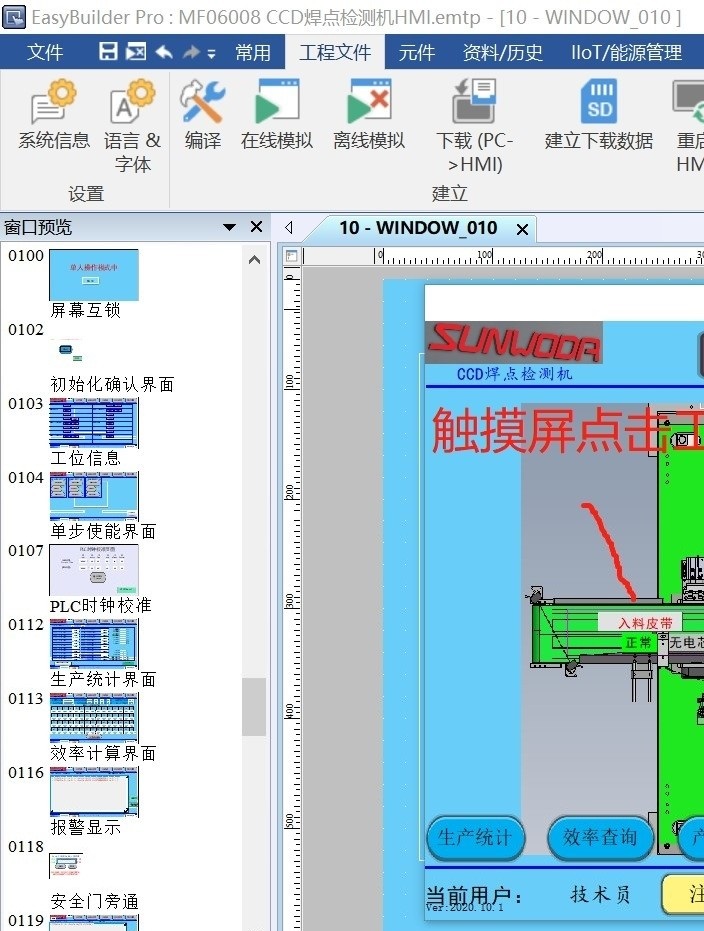
Task: Select the 无电芯 status label on canvas
Action: [686, 642]
